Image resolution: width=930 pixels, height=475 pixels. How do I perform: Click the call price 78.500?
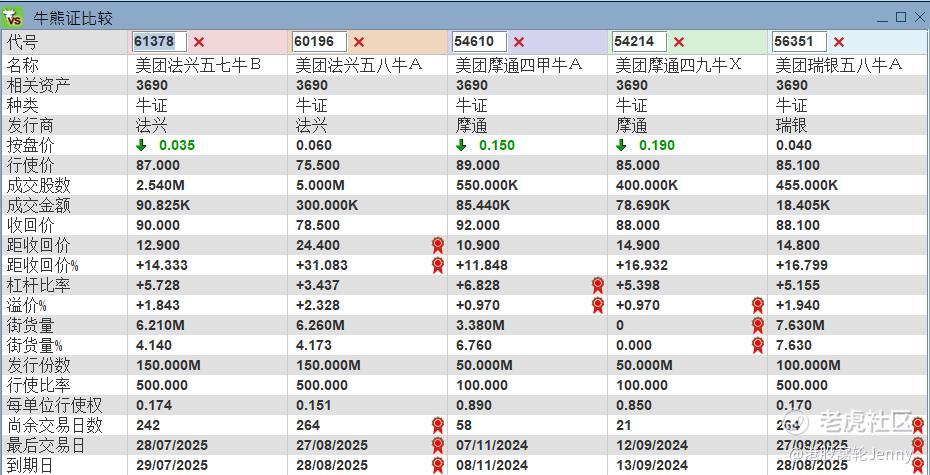click(318, 225)
